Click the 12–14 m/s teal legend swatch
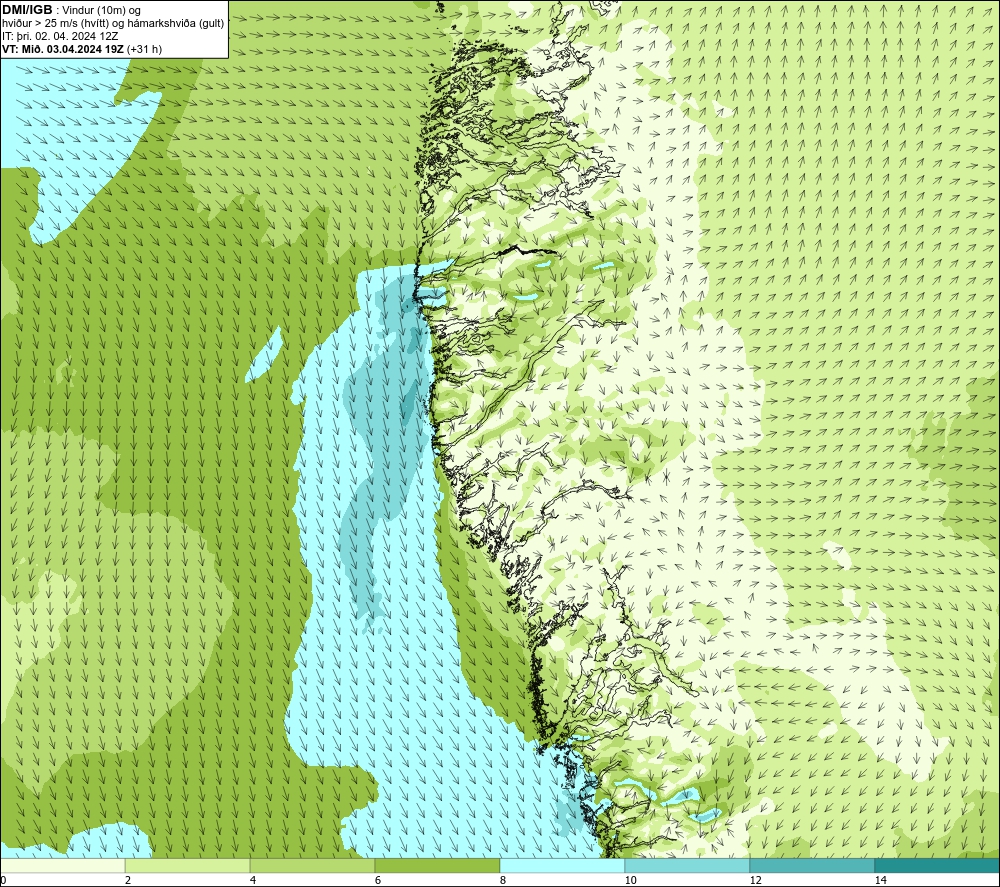Screen dimensions: 1000x887 tap(812, 866)
